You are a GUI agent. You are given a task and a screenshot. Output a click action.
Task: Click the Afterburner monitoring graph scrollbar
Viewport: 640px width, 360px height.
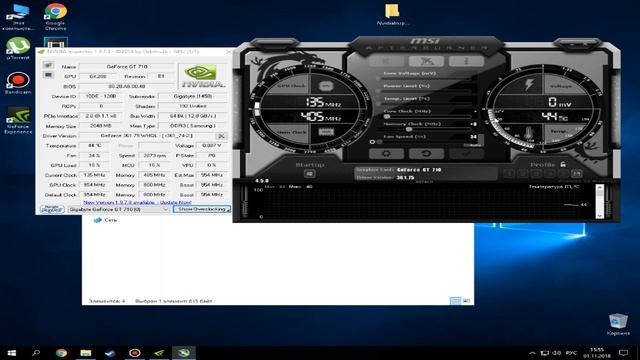pos(600,201)
